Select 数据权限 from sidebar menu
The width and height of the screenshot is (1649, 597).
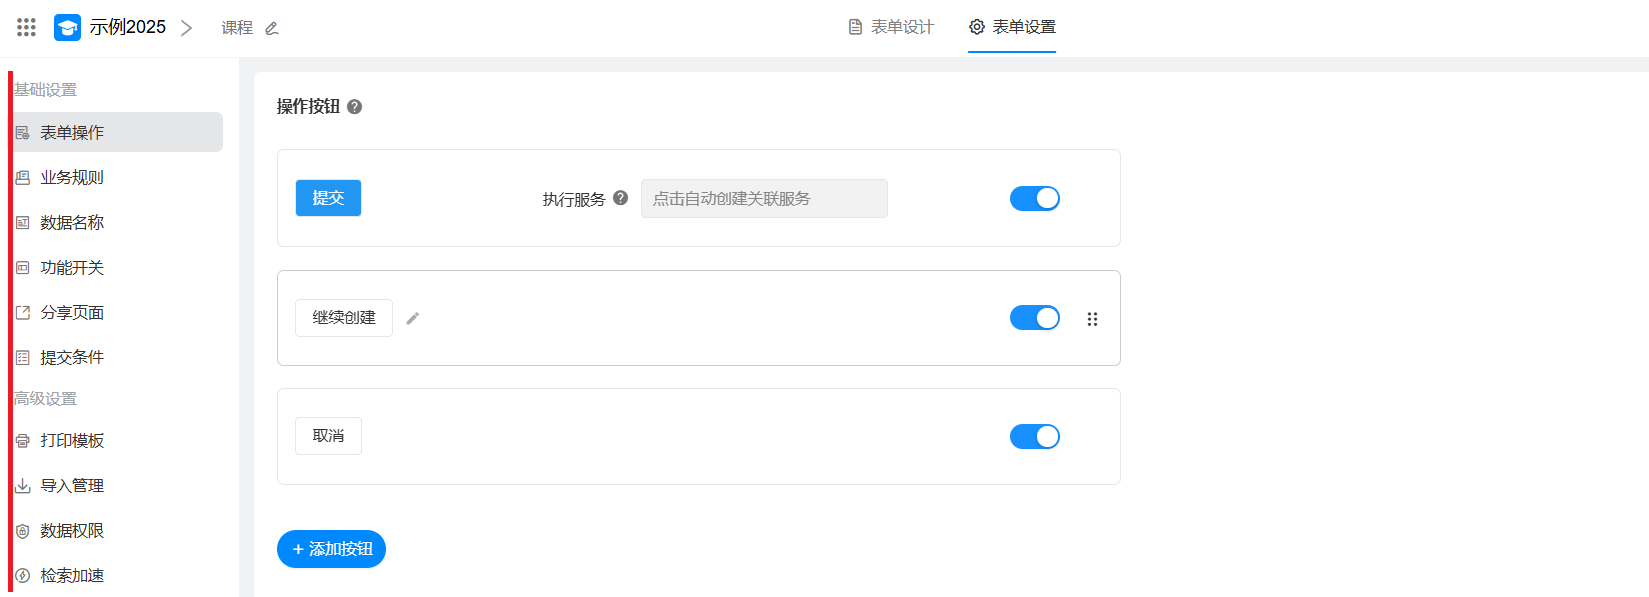72,531
